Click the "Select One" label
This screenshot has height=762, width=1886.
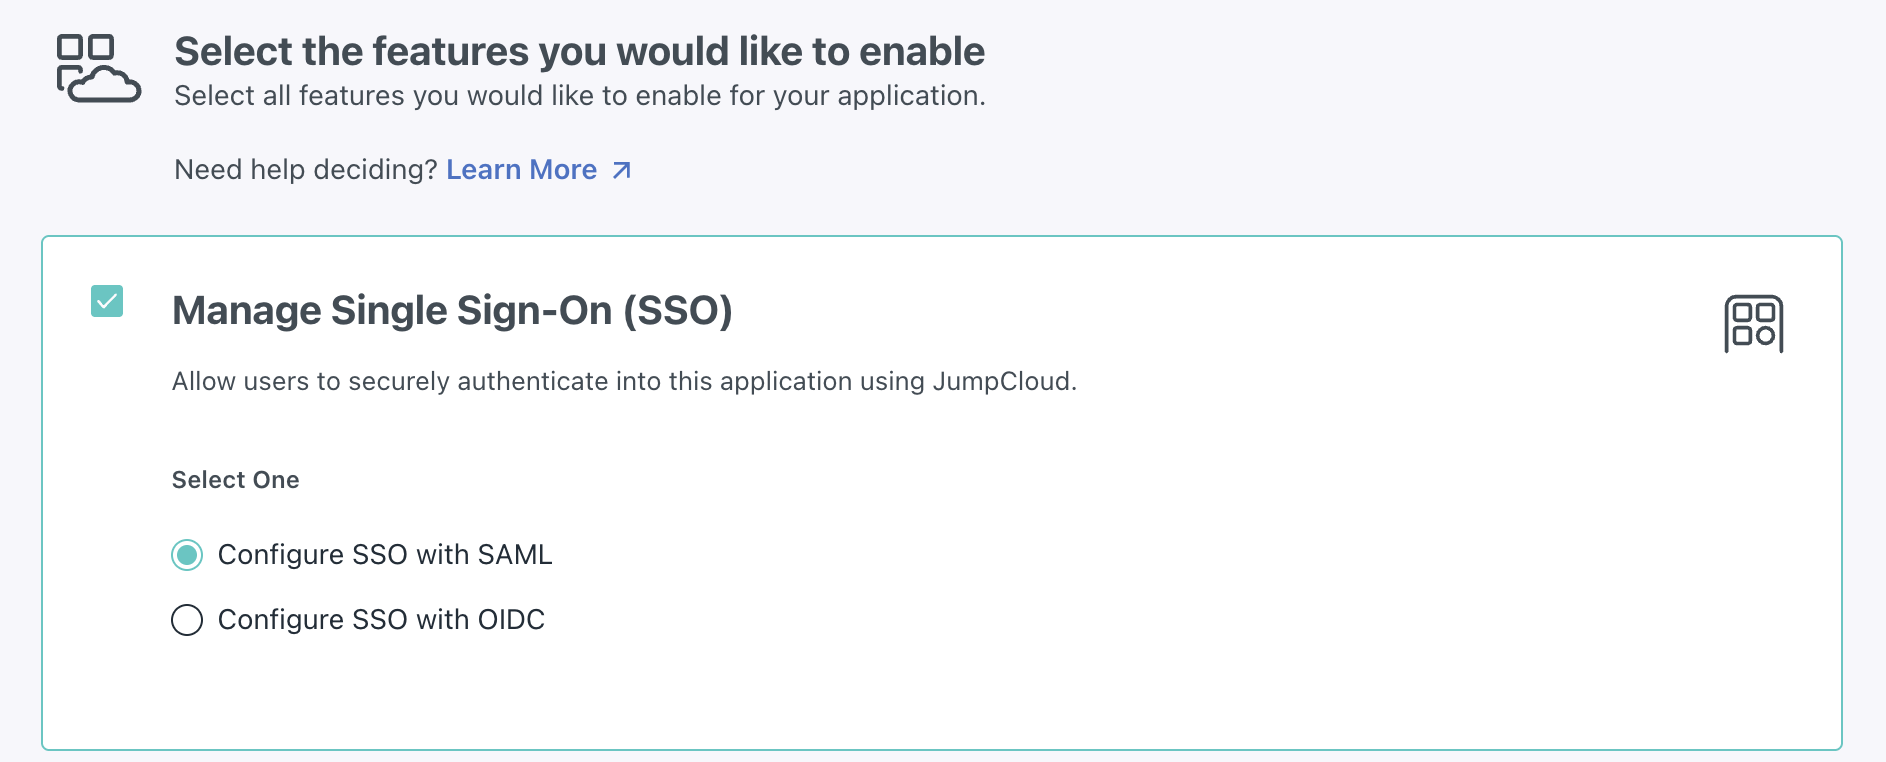tap(235, 480)
